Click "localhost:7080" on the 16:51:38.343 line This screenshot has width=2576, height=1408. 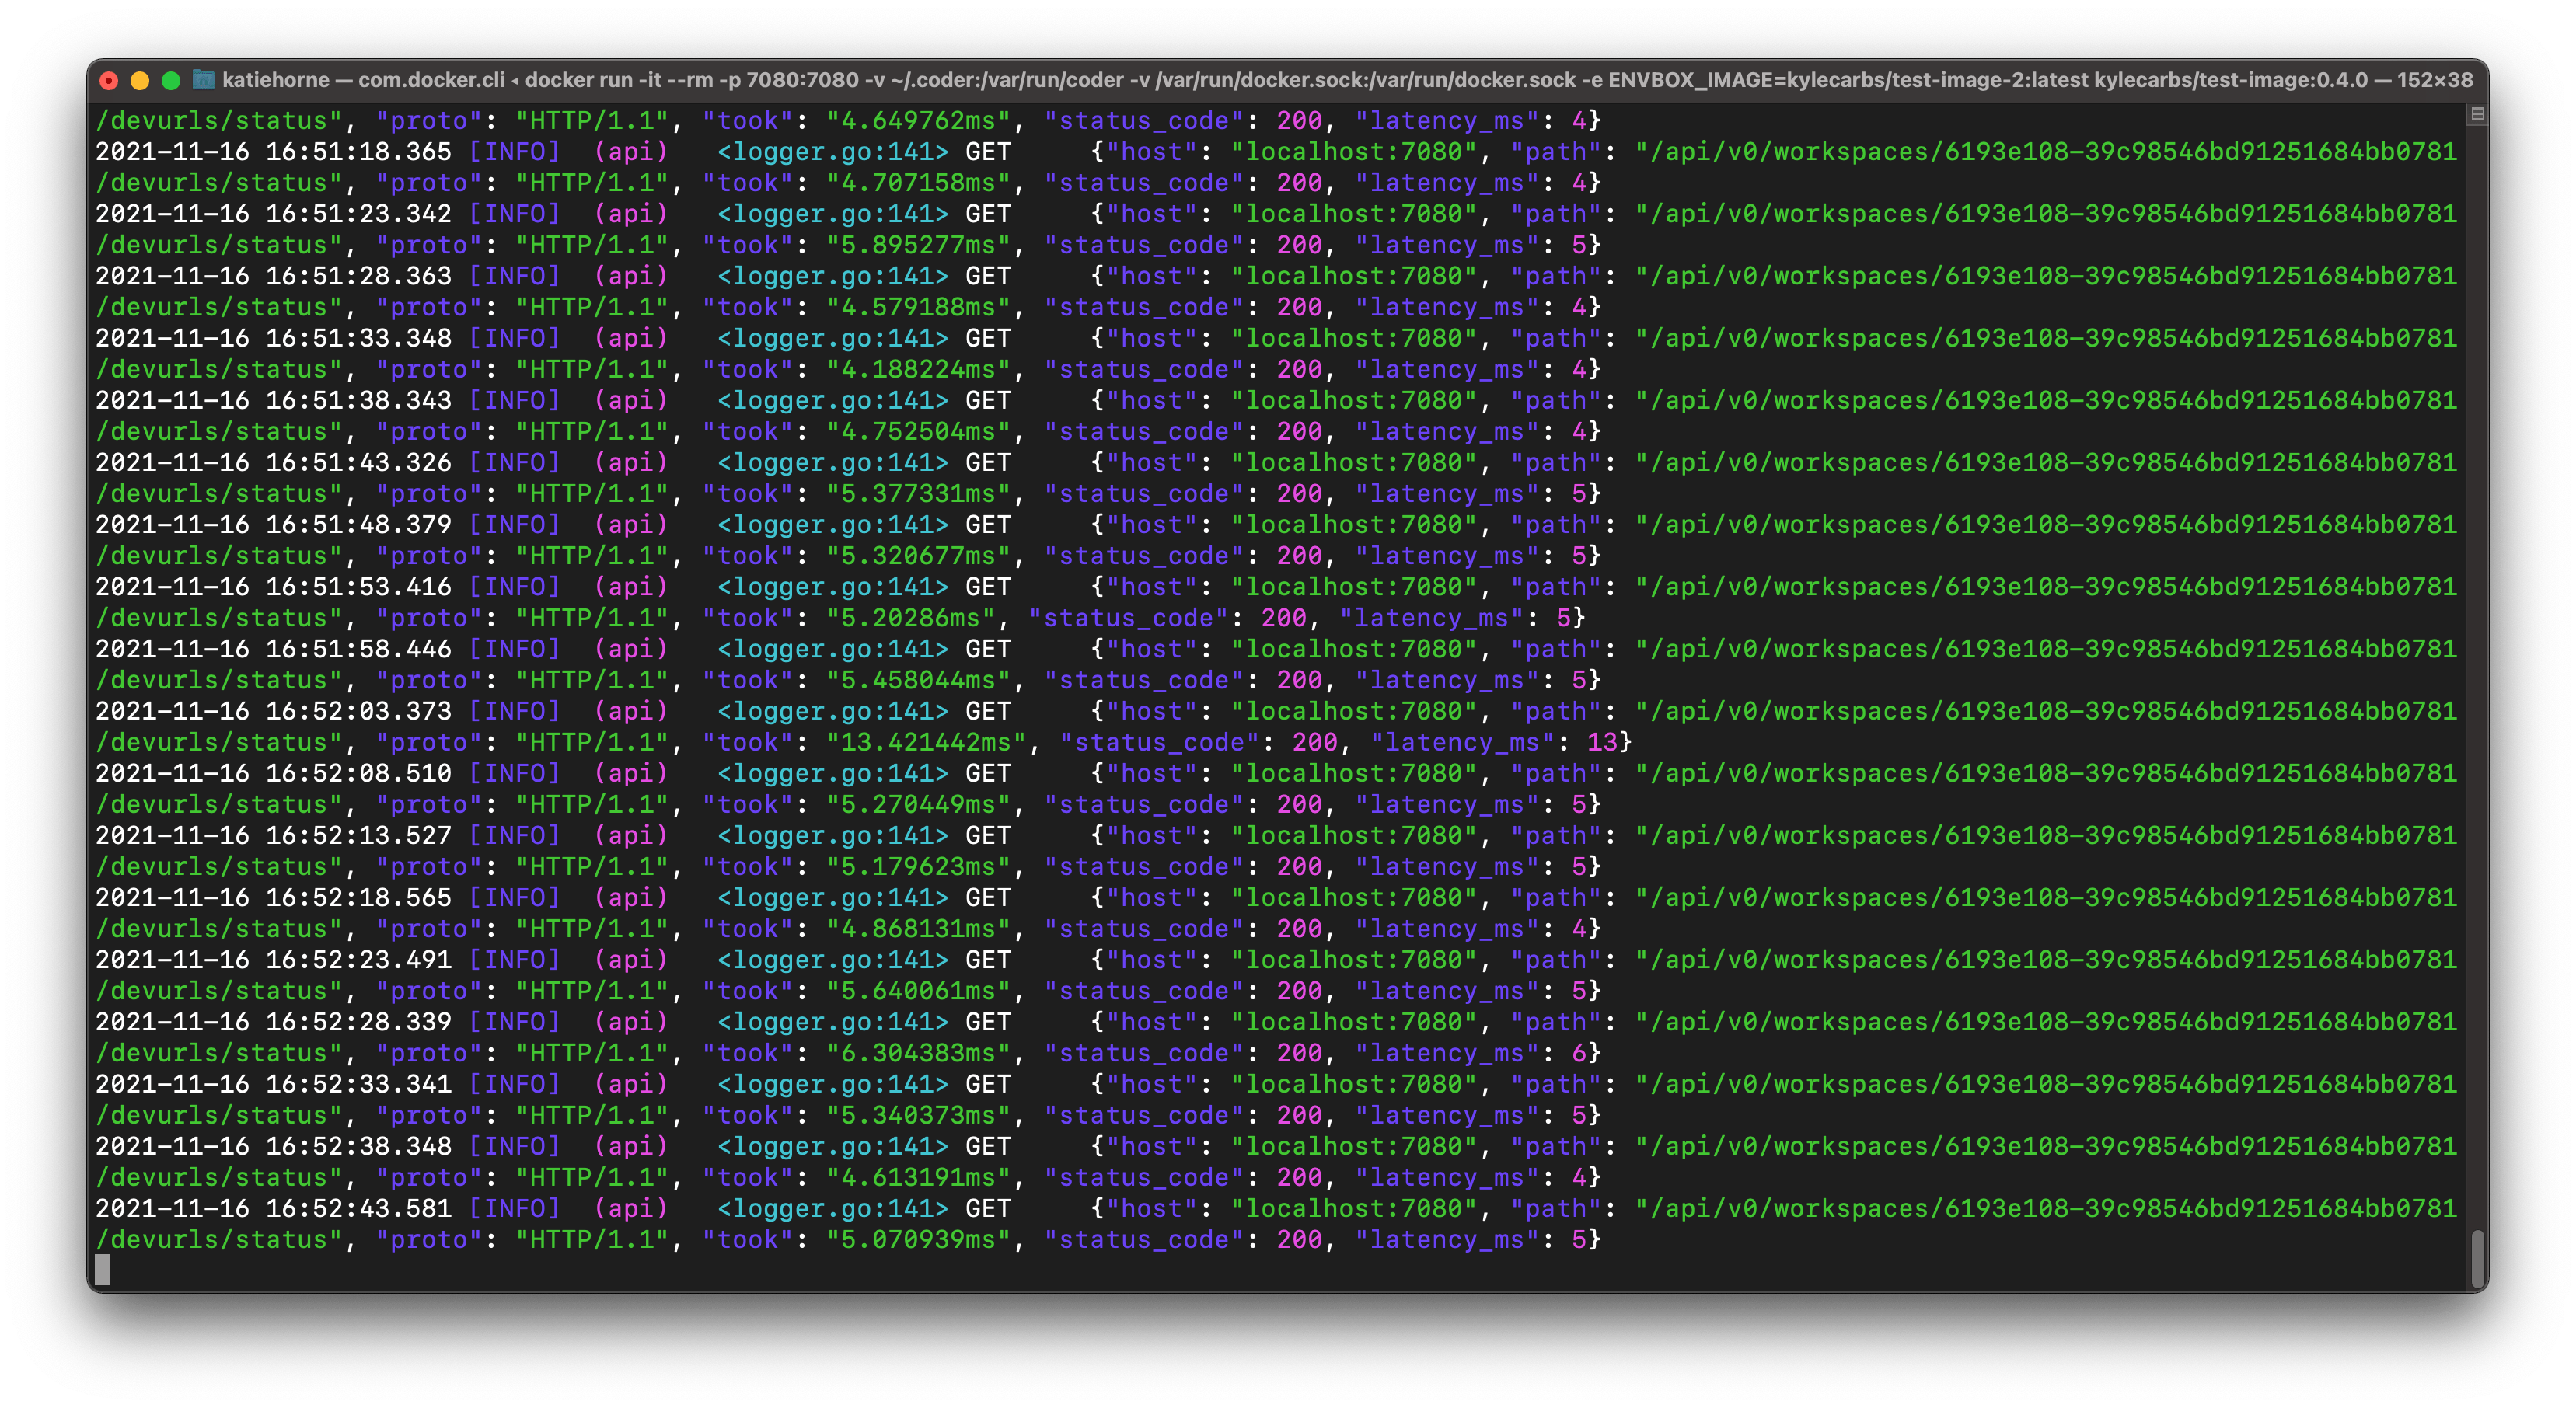(x=1354, y=400)
